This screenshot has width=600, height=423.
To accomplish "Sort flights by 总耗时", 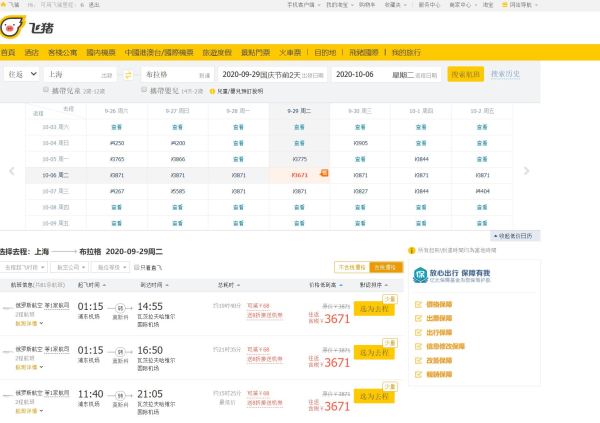I will click(229, 285).
